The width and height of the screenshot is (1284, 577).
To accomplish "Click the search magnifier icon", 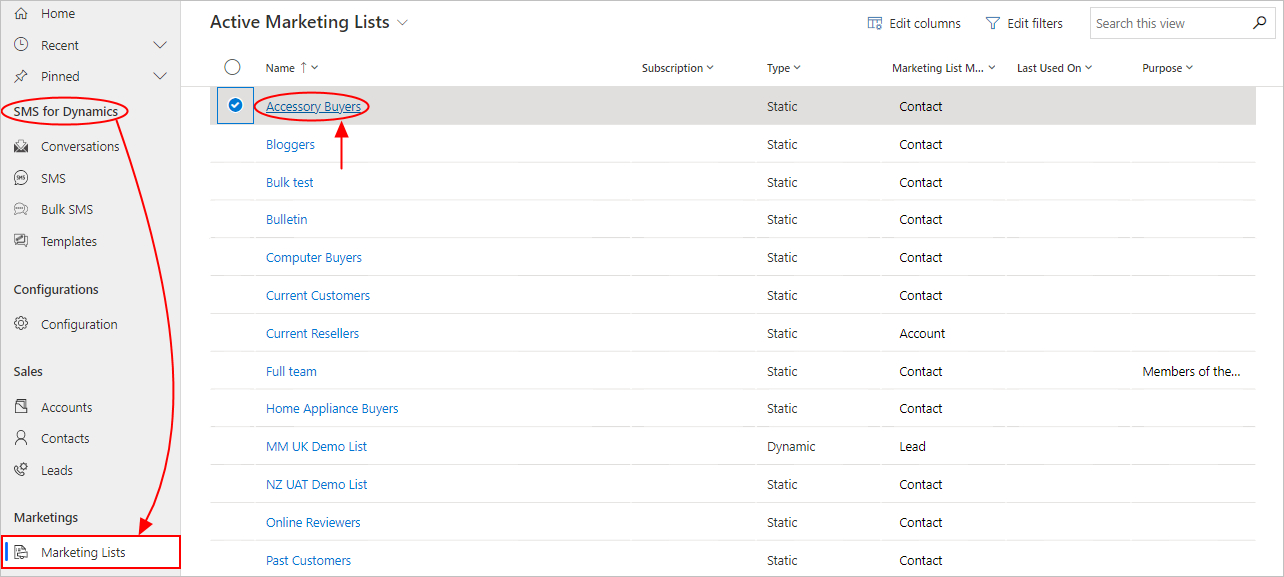I will pos(1260,23).
